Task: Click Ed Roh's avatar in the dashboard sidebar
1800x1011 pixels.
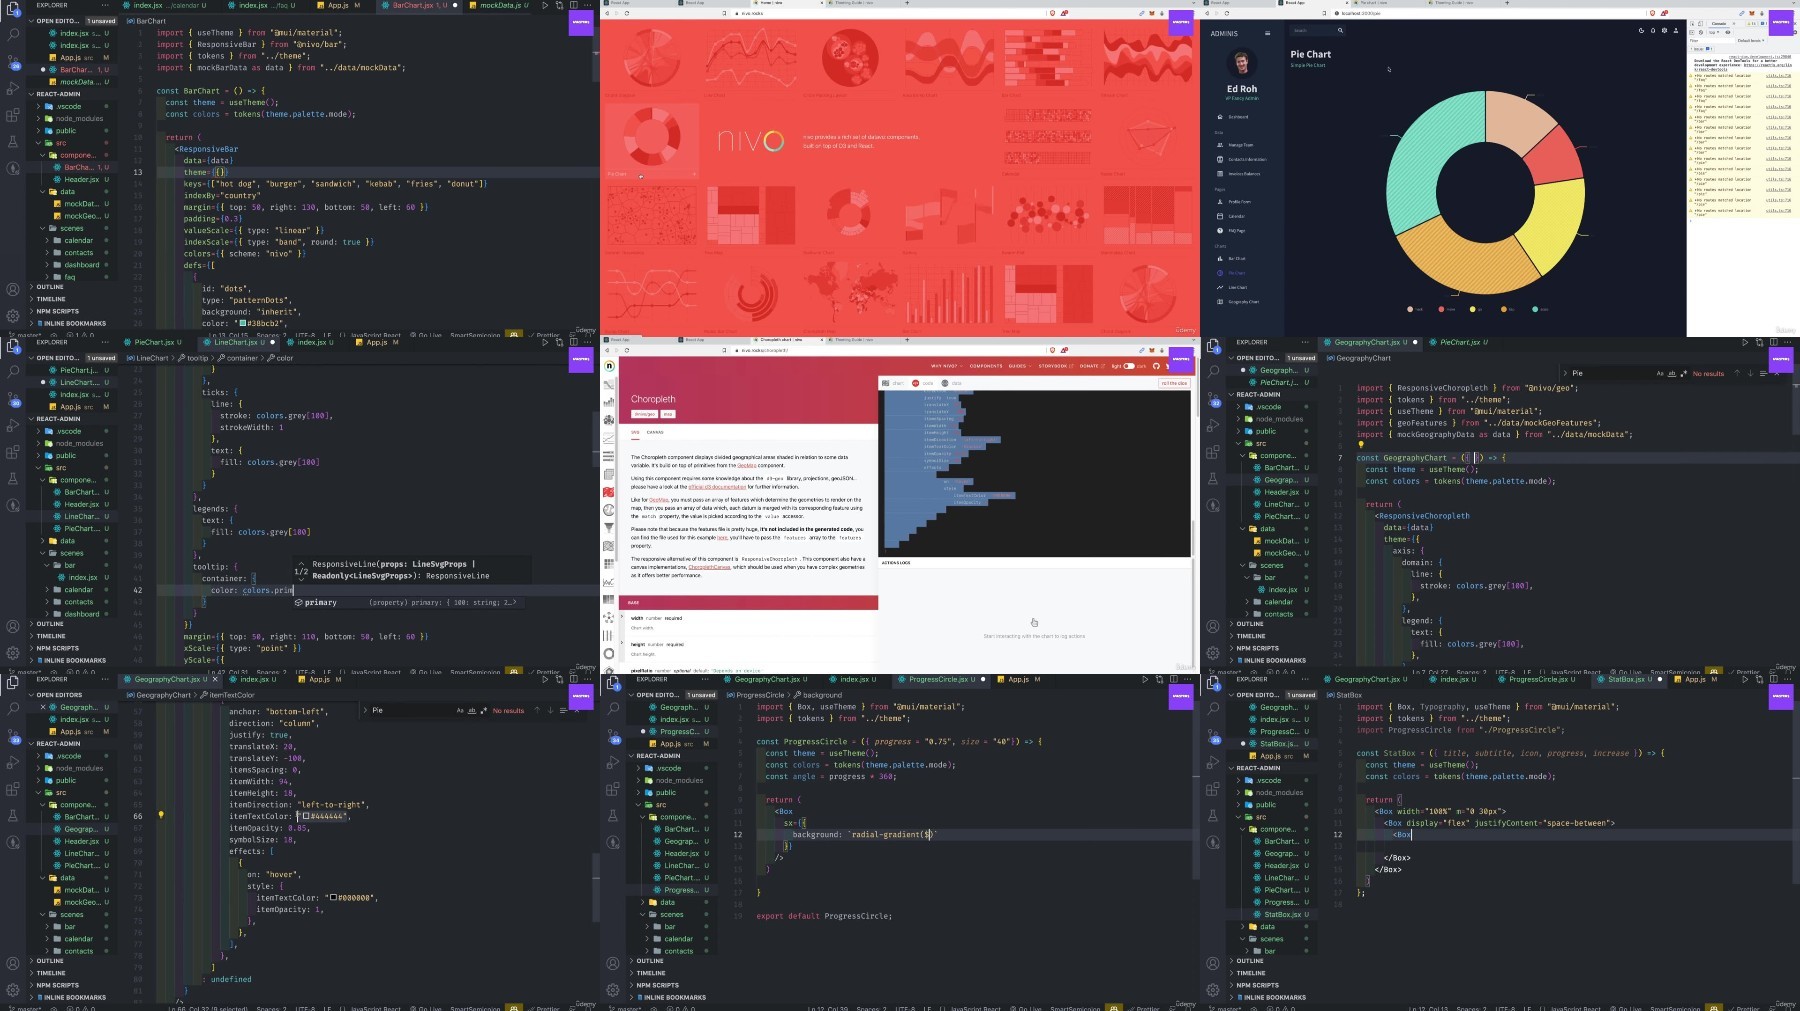Action: click(x=1241, y=65)
